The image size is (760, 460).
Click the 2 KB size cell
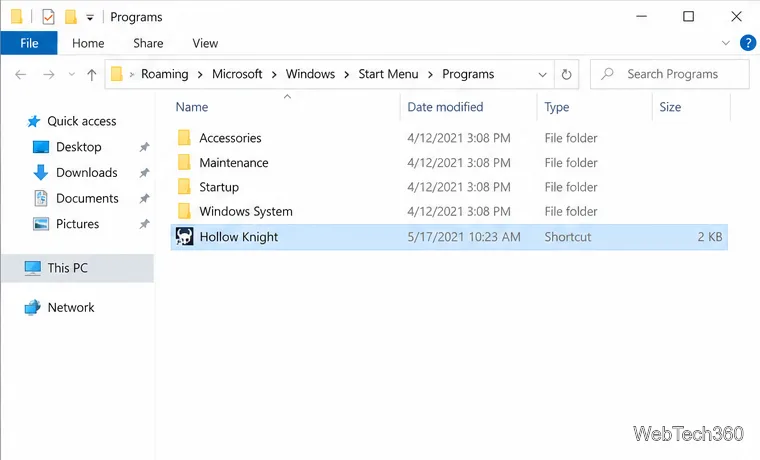click(x=710, y=237)
